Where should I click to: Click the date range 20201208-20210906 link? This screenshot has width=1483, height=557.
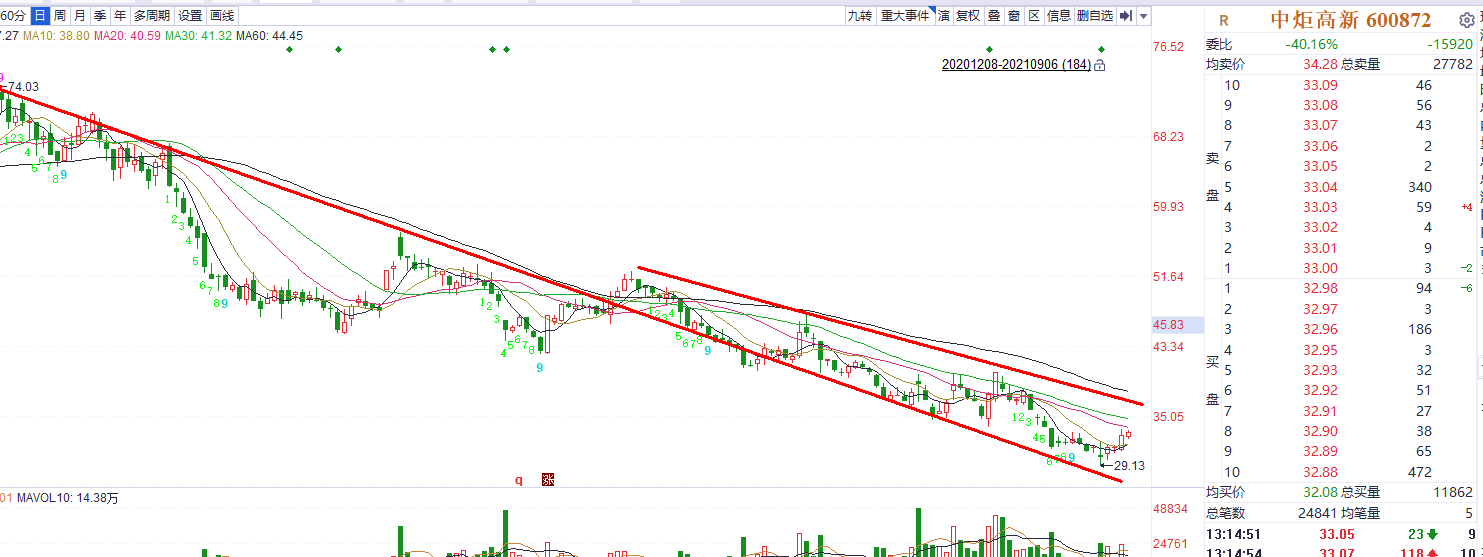(x=1016, y=65)
